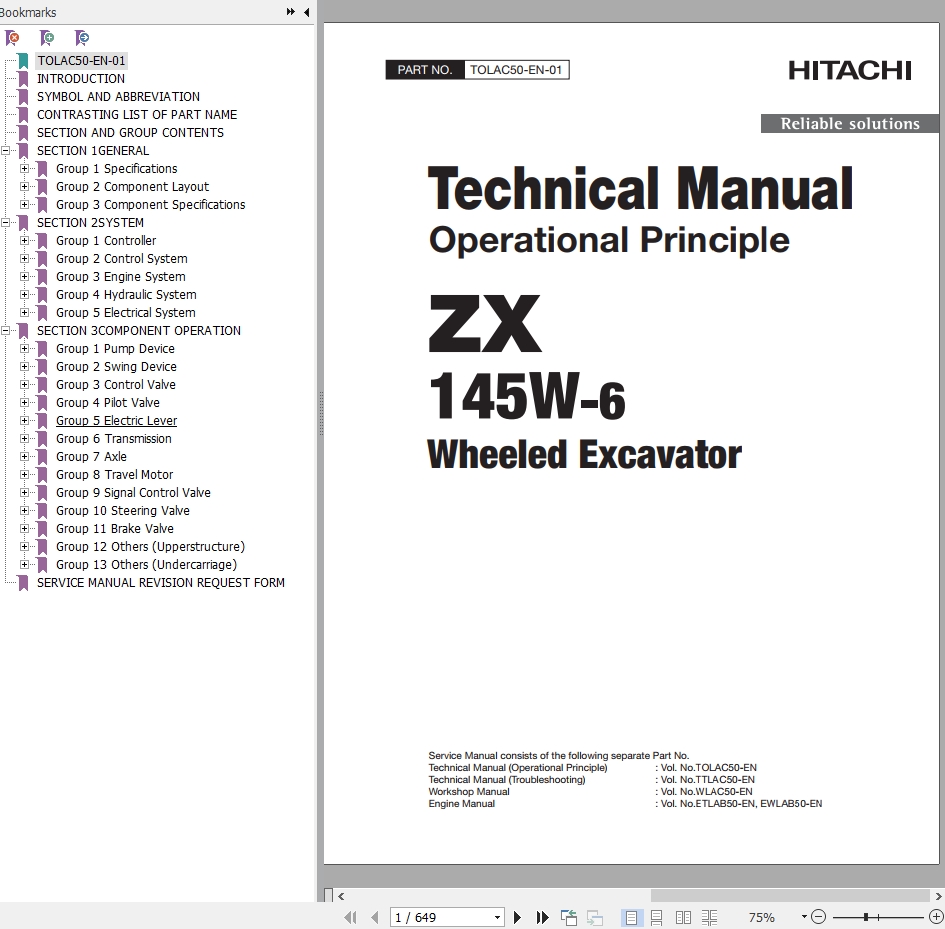Enable single page view mode
Screen dimensions: 945x929
[631, 917]
